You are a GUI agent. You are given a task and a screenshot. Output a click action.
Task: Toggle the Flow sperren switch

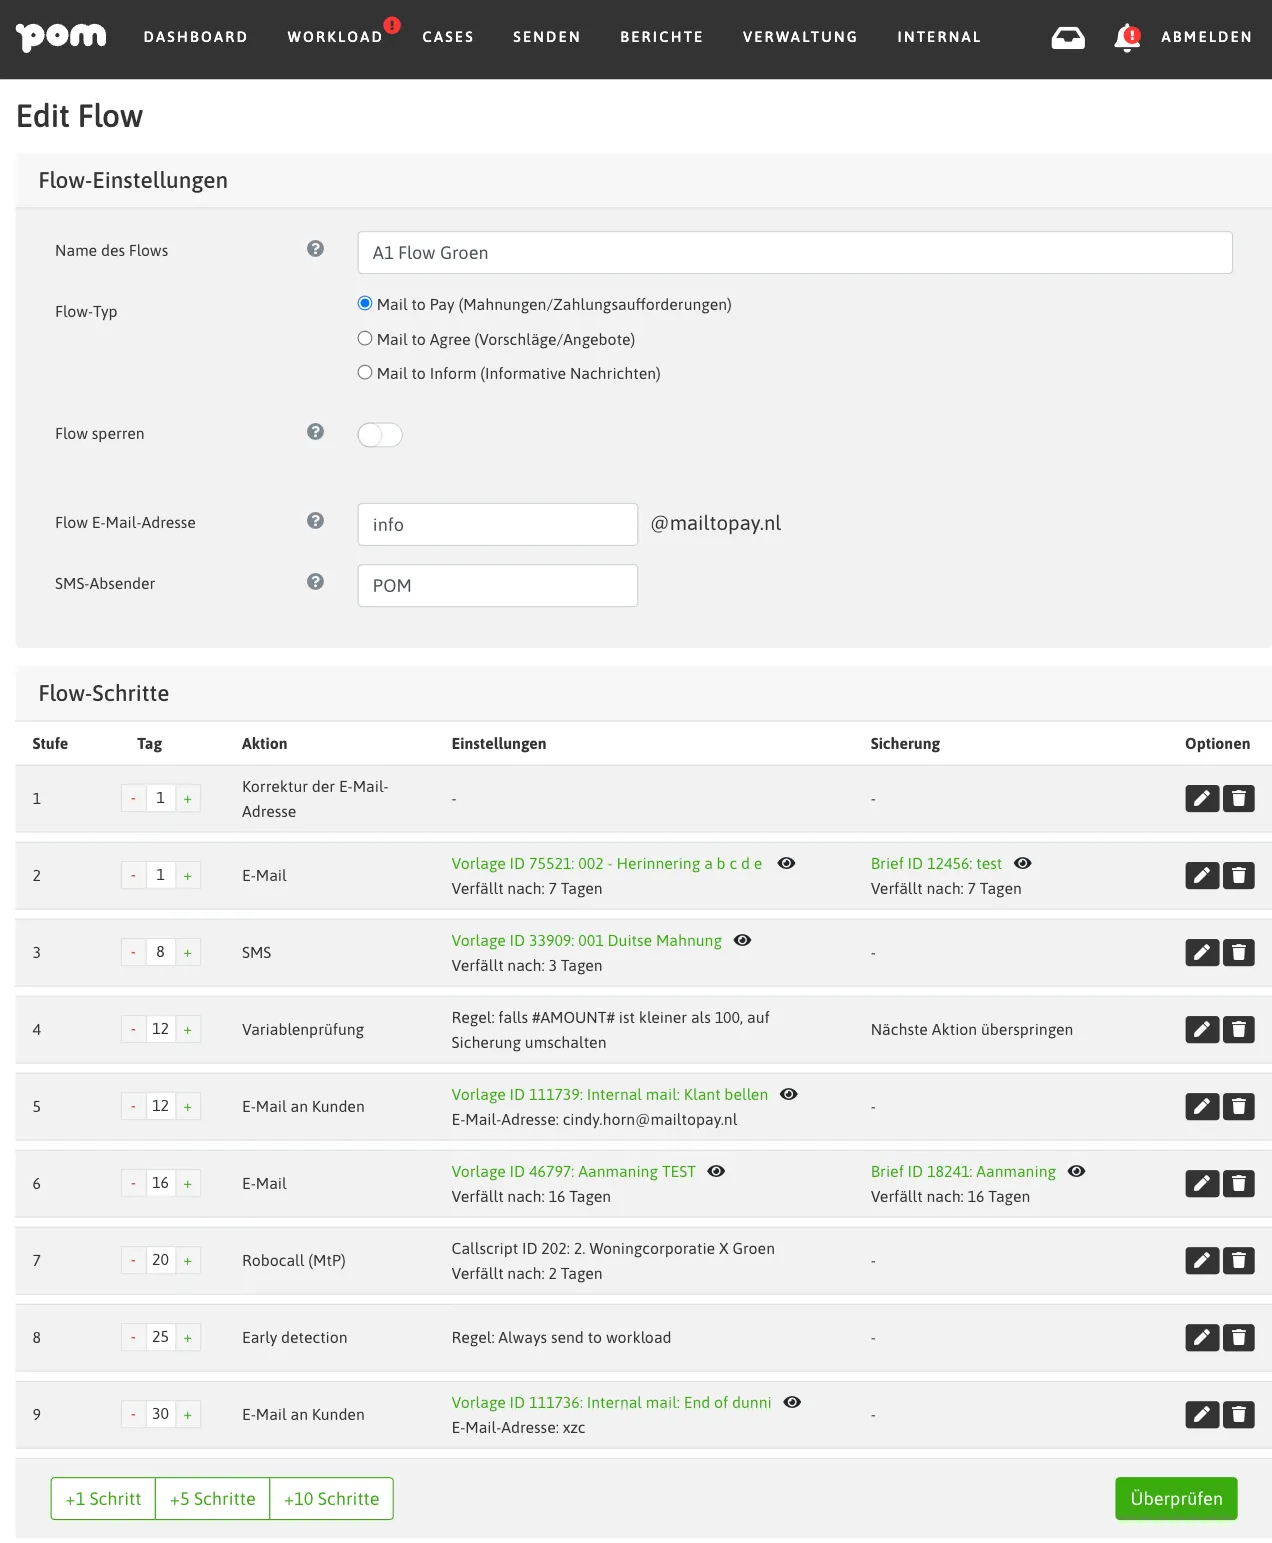click(380, 434)
